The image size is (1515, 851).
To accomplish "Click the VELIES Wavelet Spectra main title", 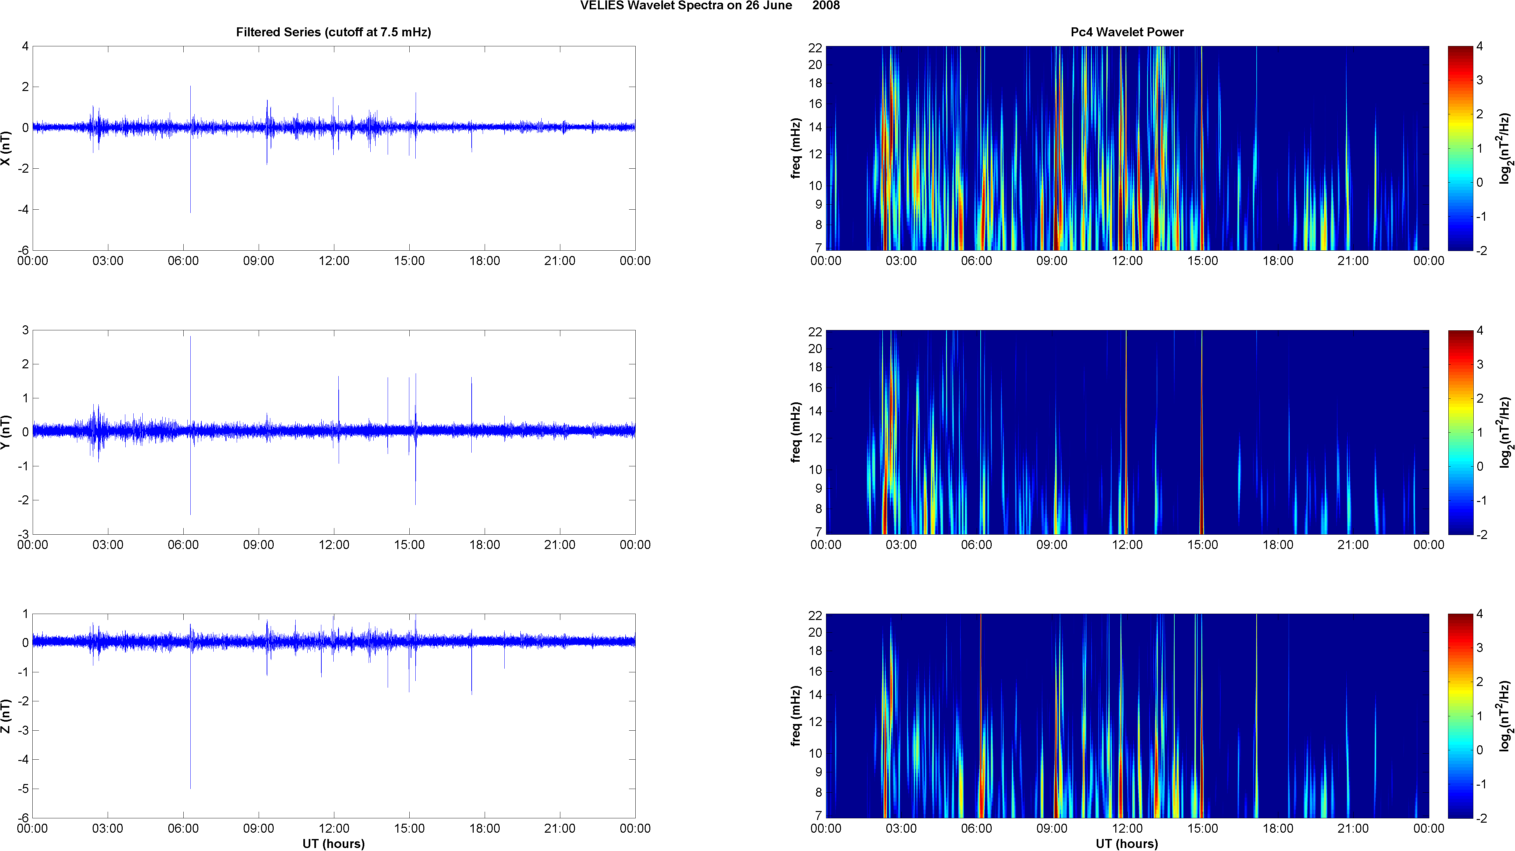I will point(709,6).
